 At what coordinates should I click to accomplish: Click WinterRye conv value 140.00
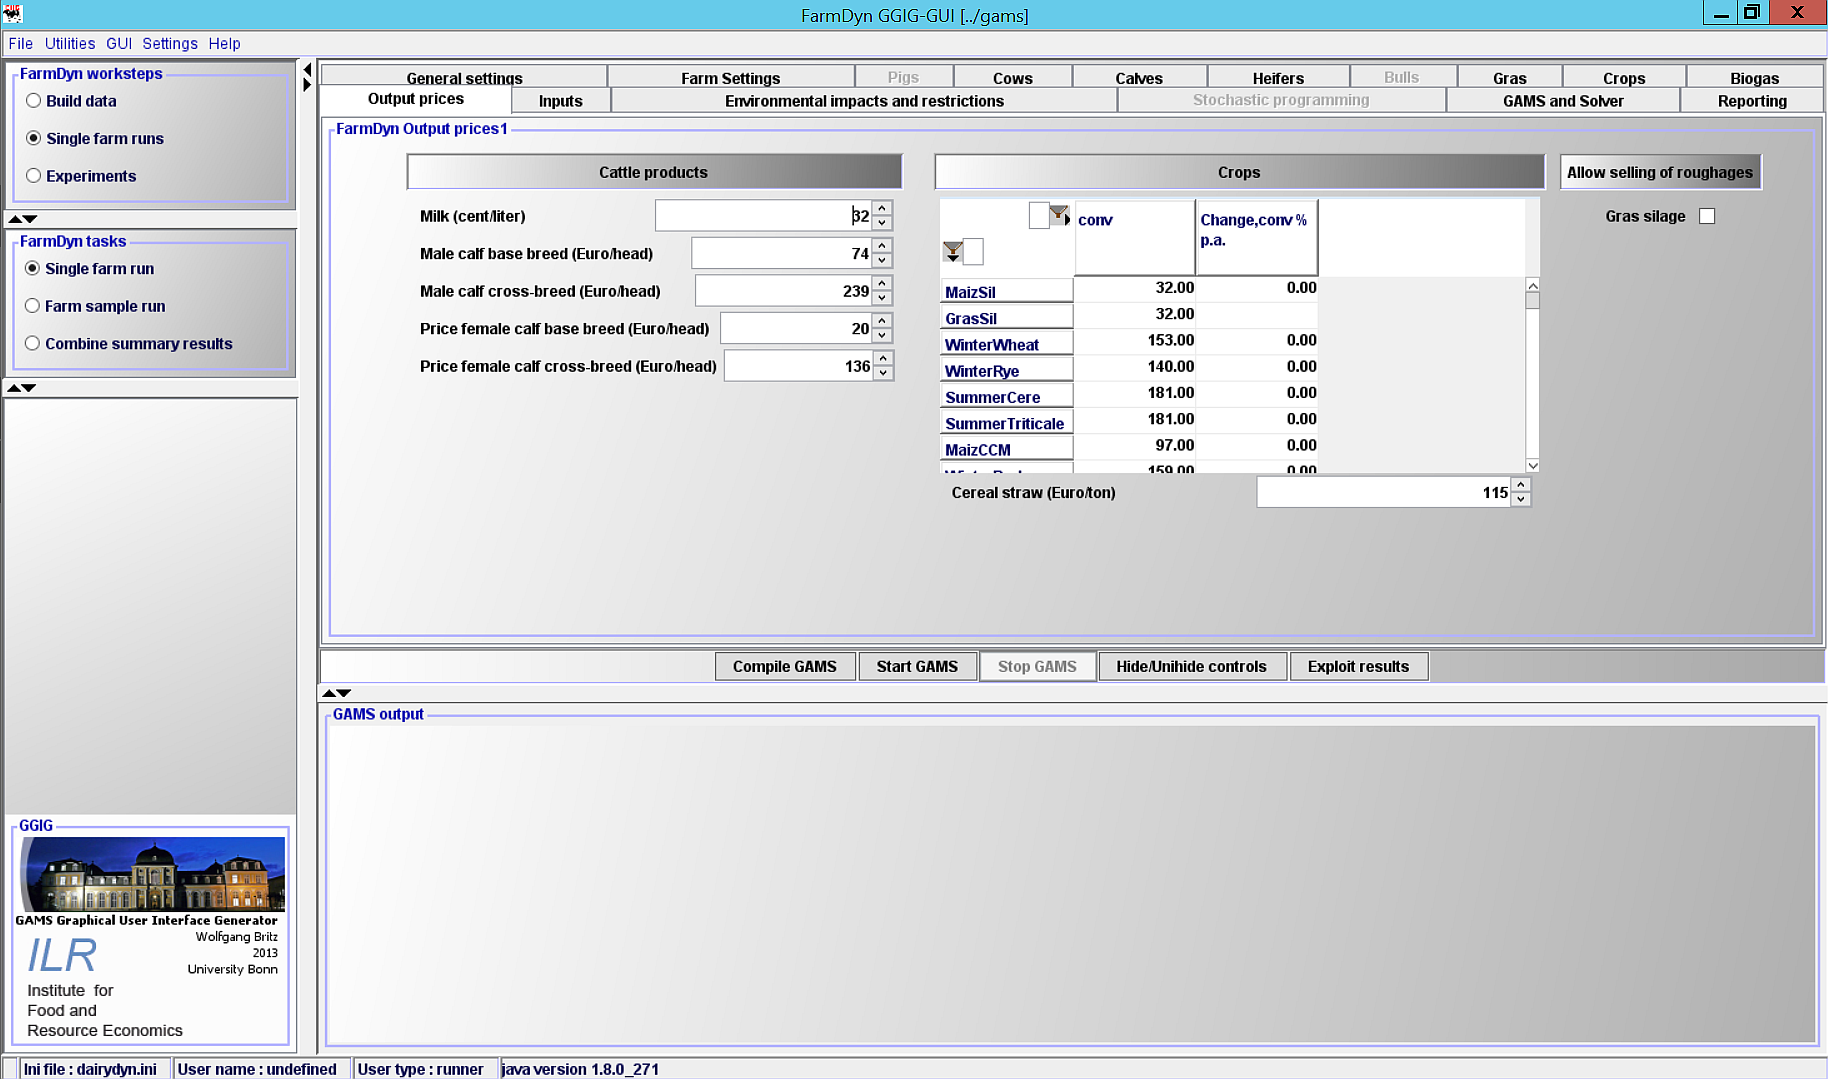click(1135, 366)
